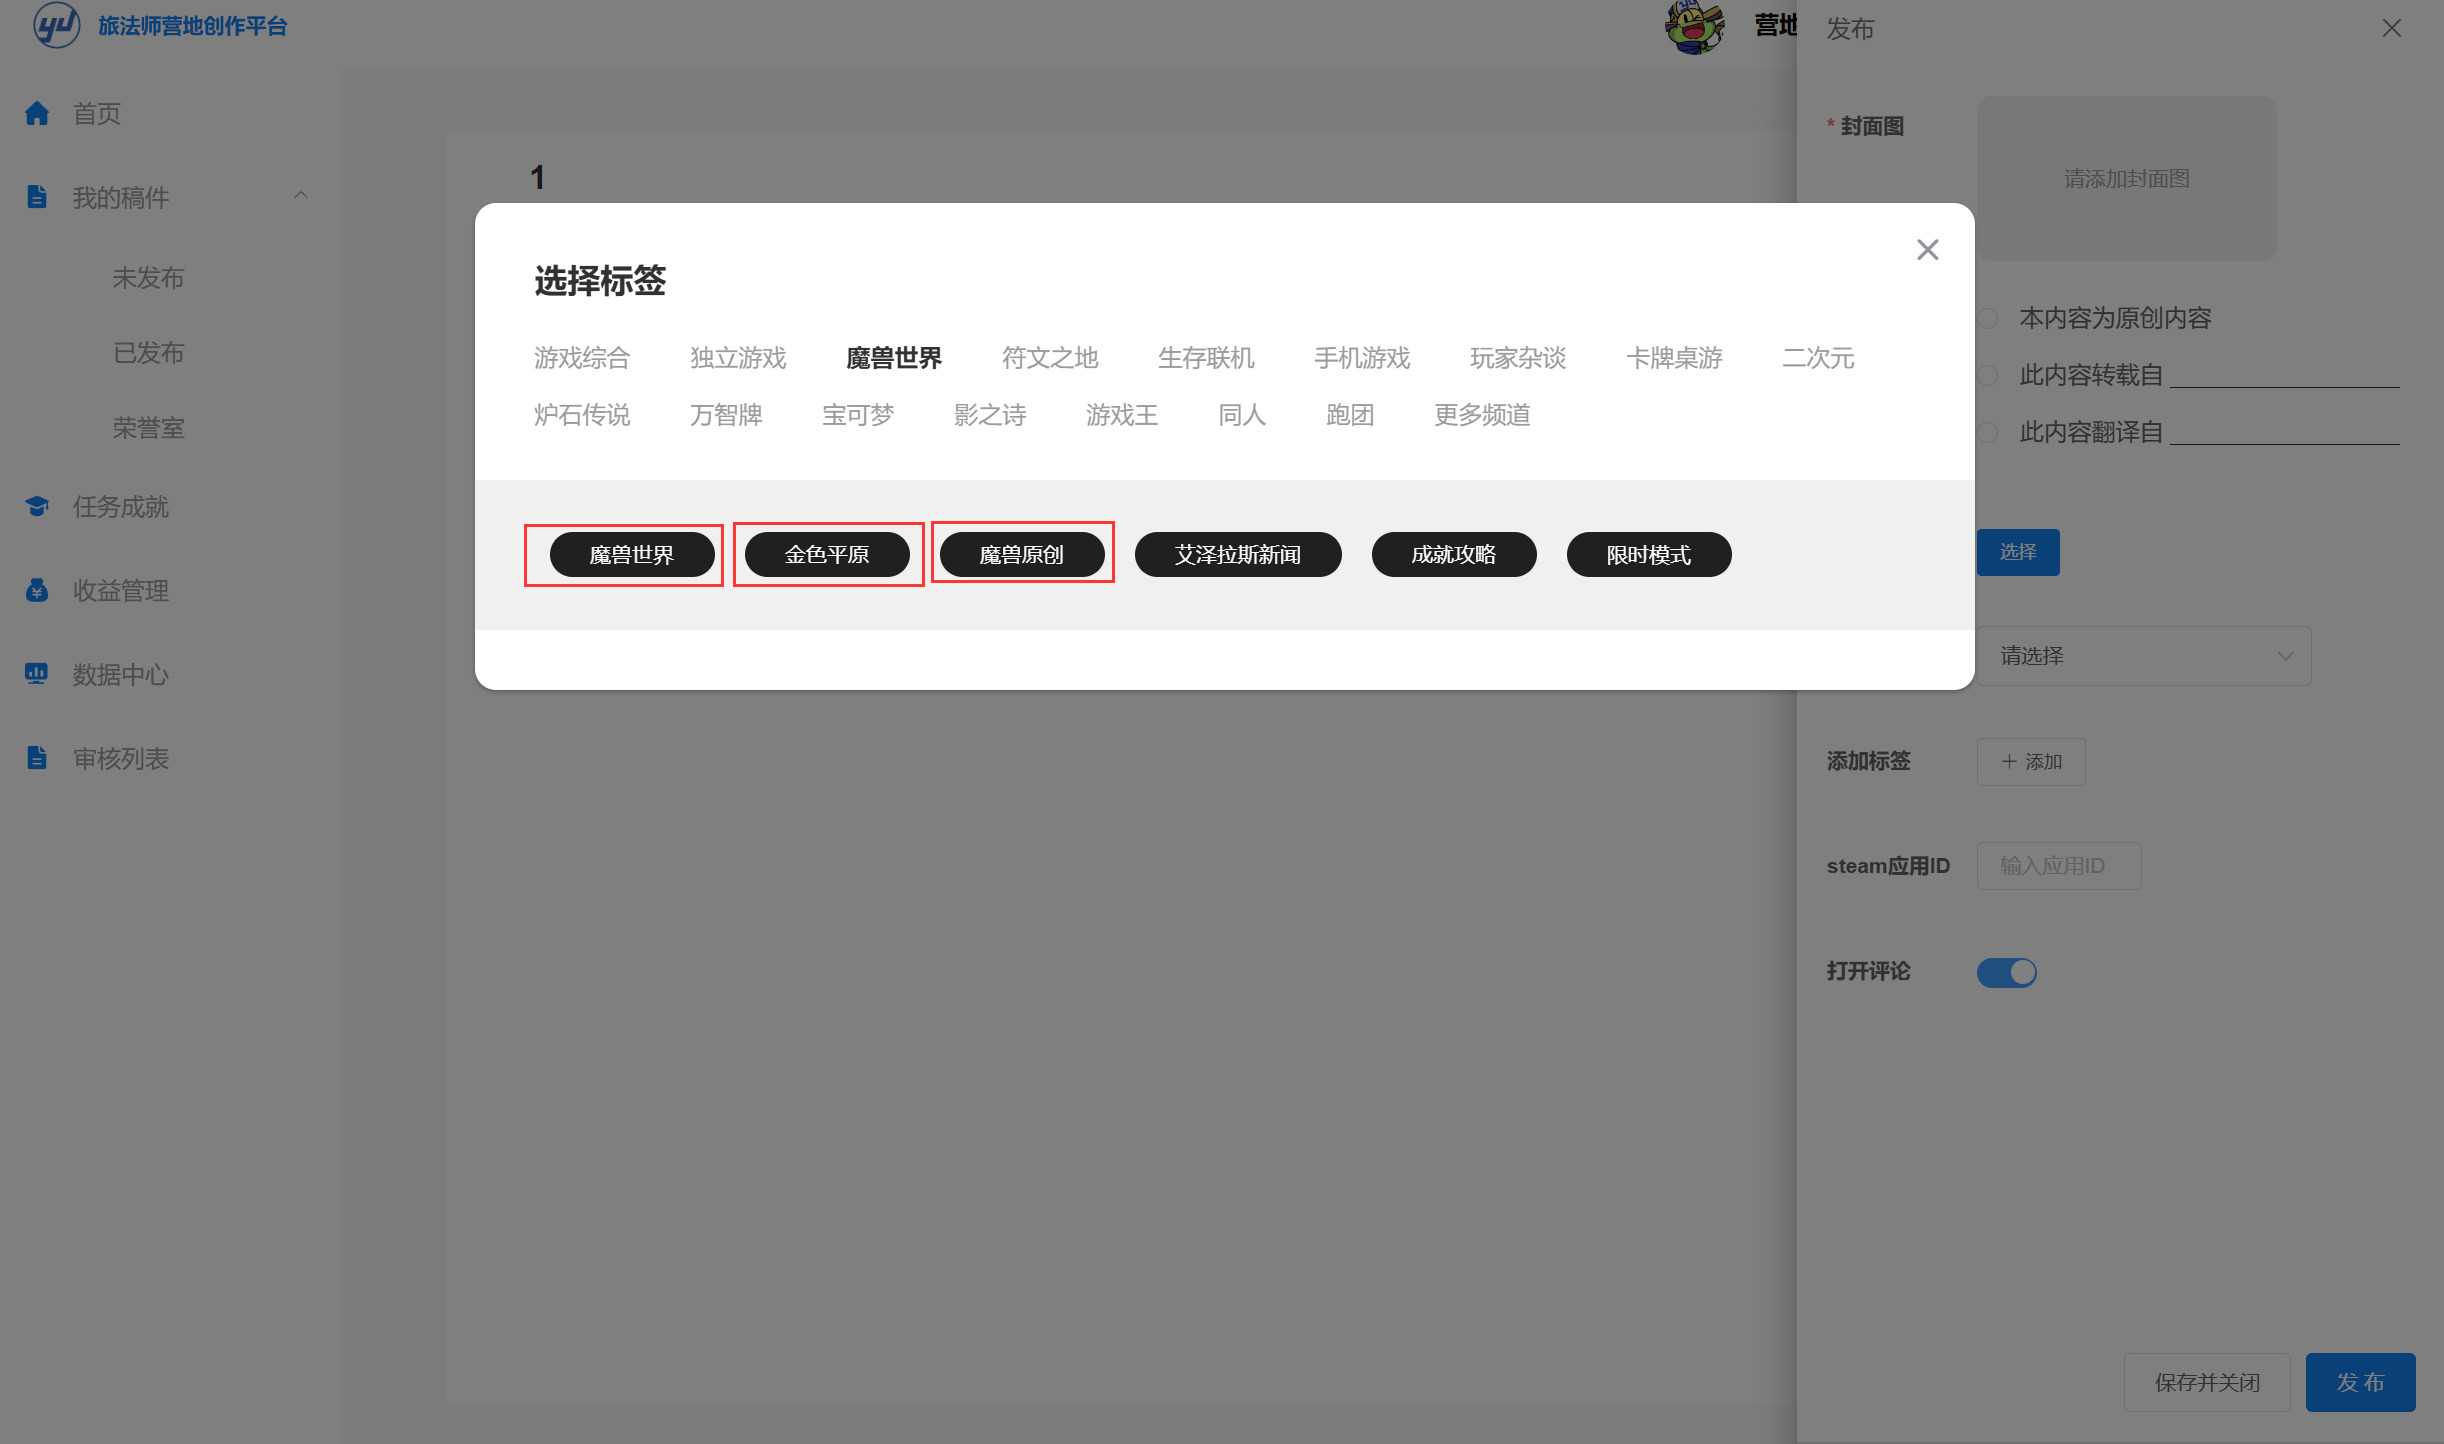This screenshot has width=2444, height=1444.
Task: Click the money bag icon for 收益管理
Action: tap(37, 590)
